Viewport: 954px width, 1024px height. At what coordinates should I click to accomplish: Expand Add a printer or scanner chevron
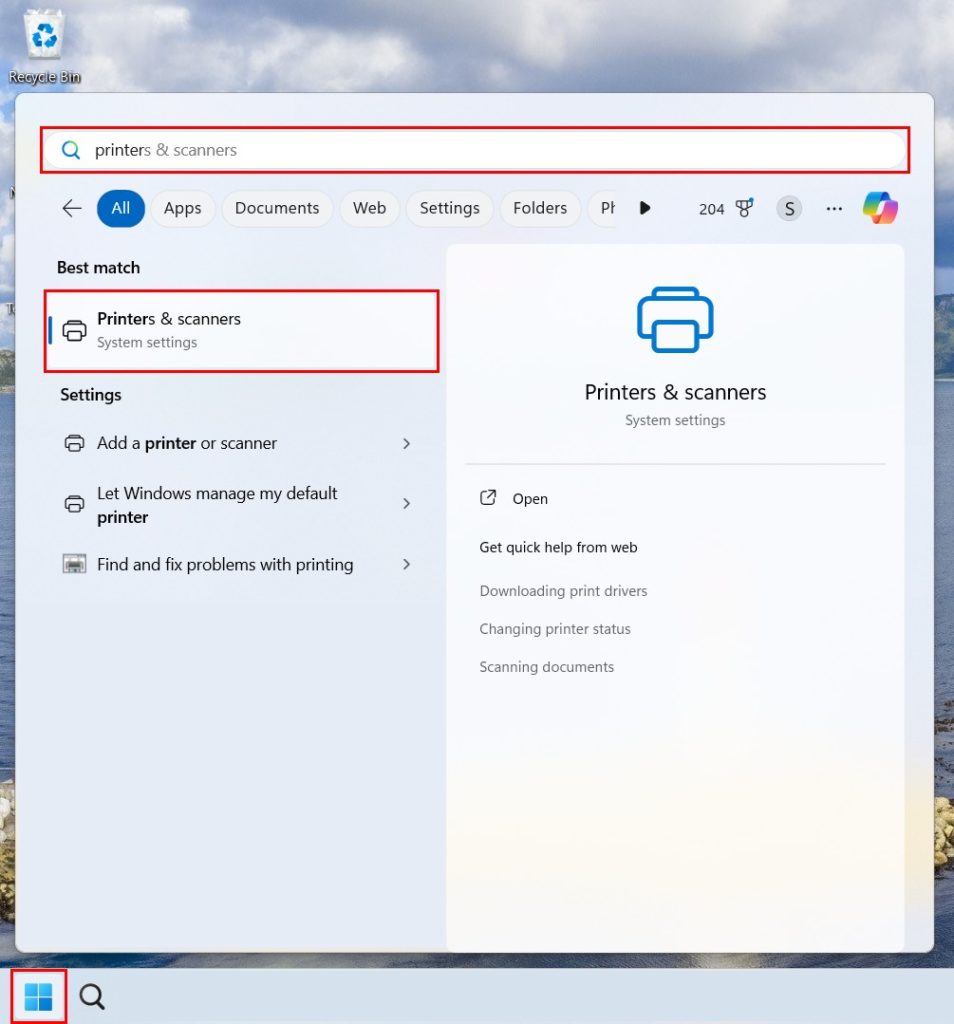[406, 443]
